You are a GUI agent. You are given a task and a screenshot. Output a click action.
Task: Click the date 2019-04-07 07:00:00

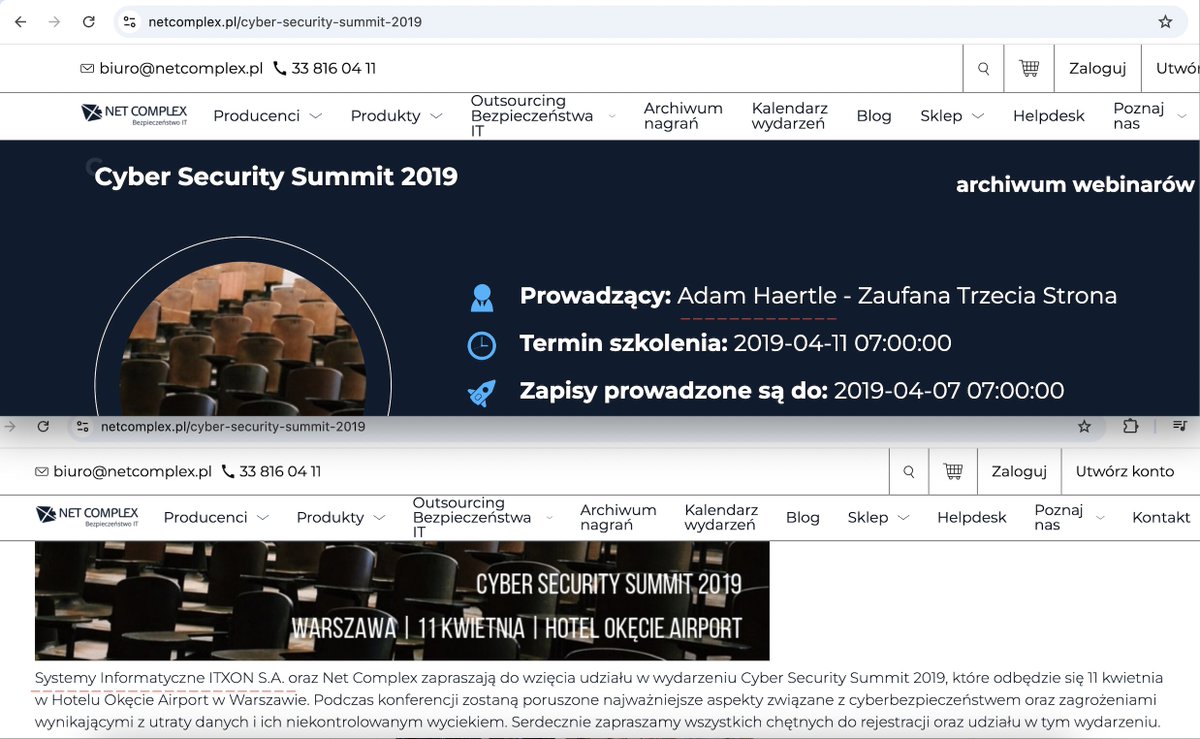pyautogui.click(x=949, y=391)
